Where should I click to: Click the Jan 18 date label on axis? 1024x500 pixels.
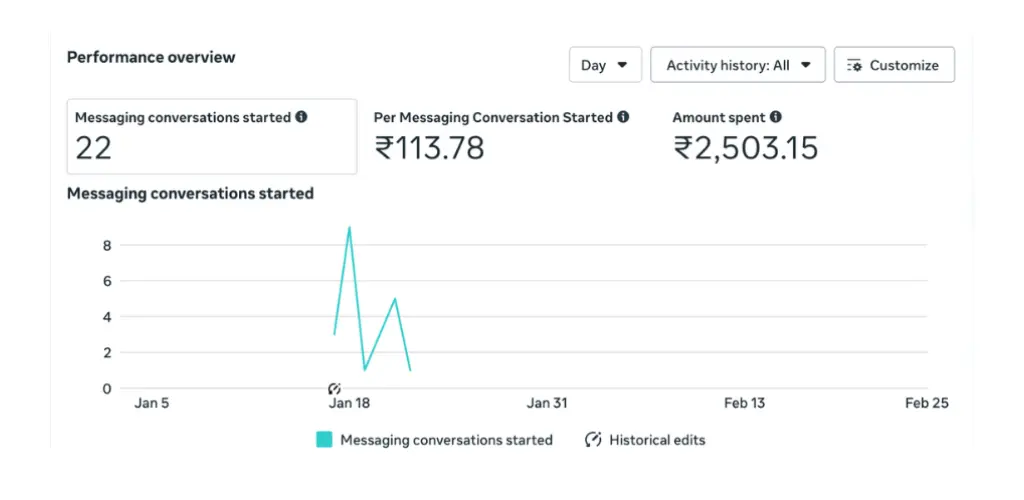pyautogui.click(x=348, y=403)
